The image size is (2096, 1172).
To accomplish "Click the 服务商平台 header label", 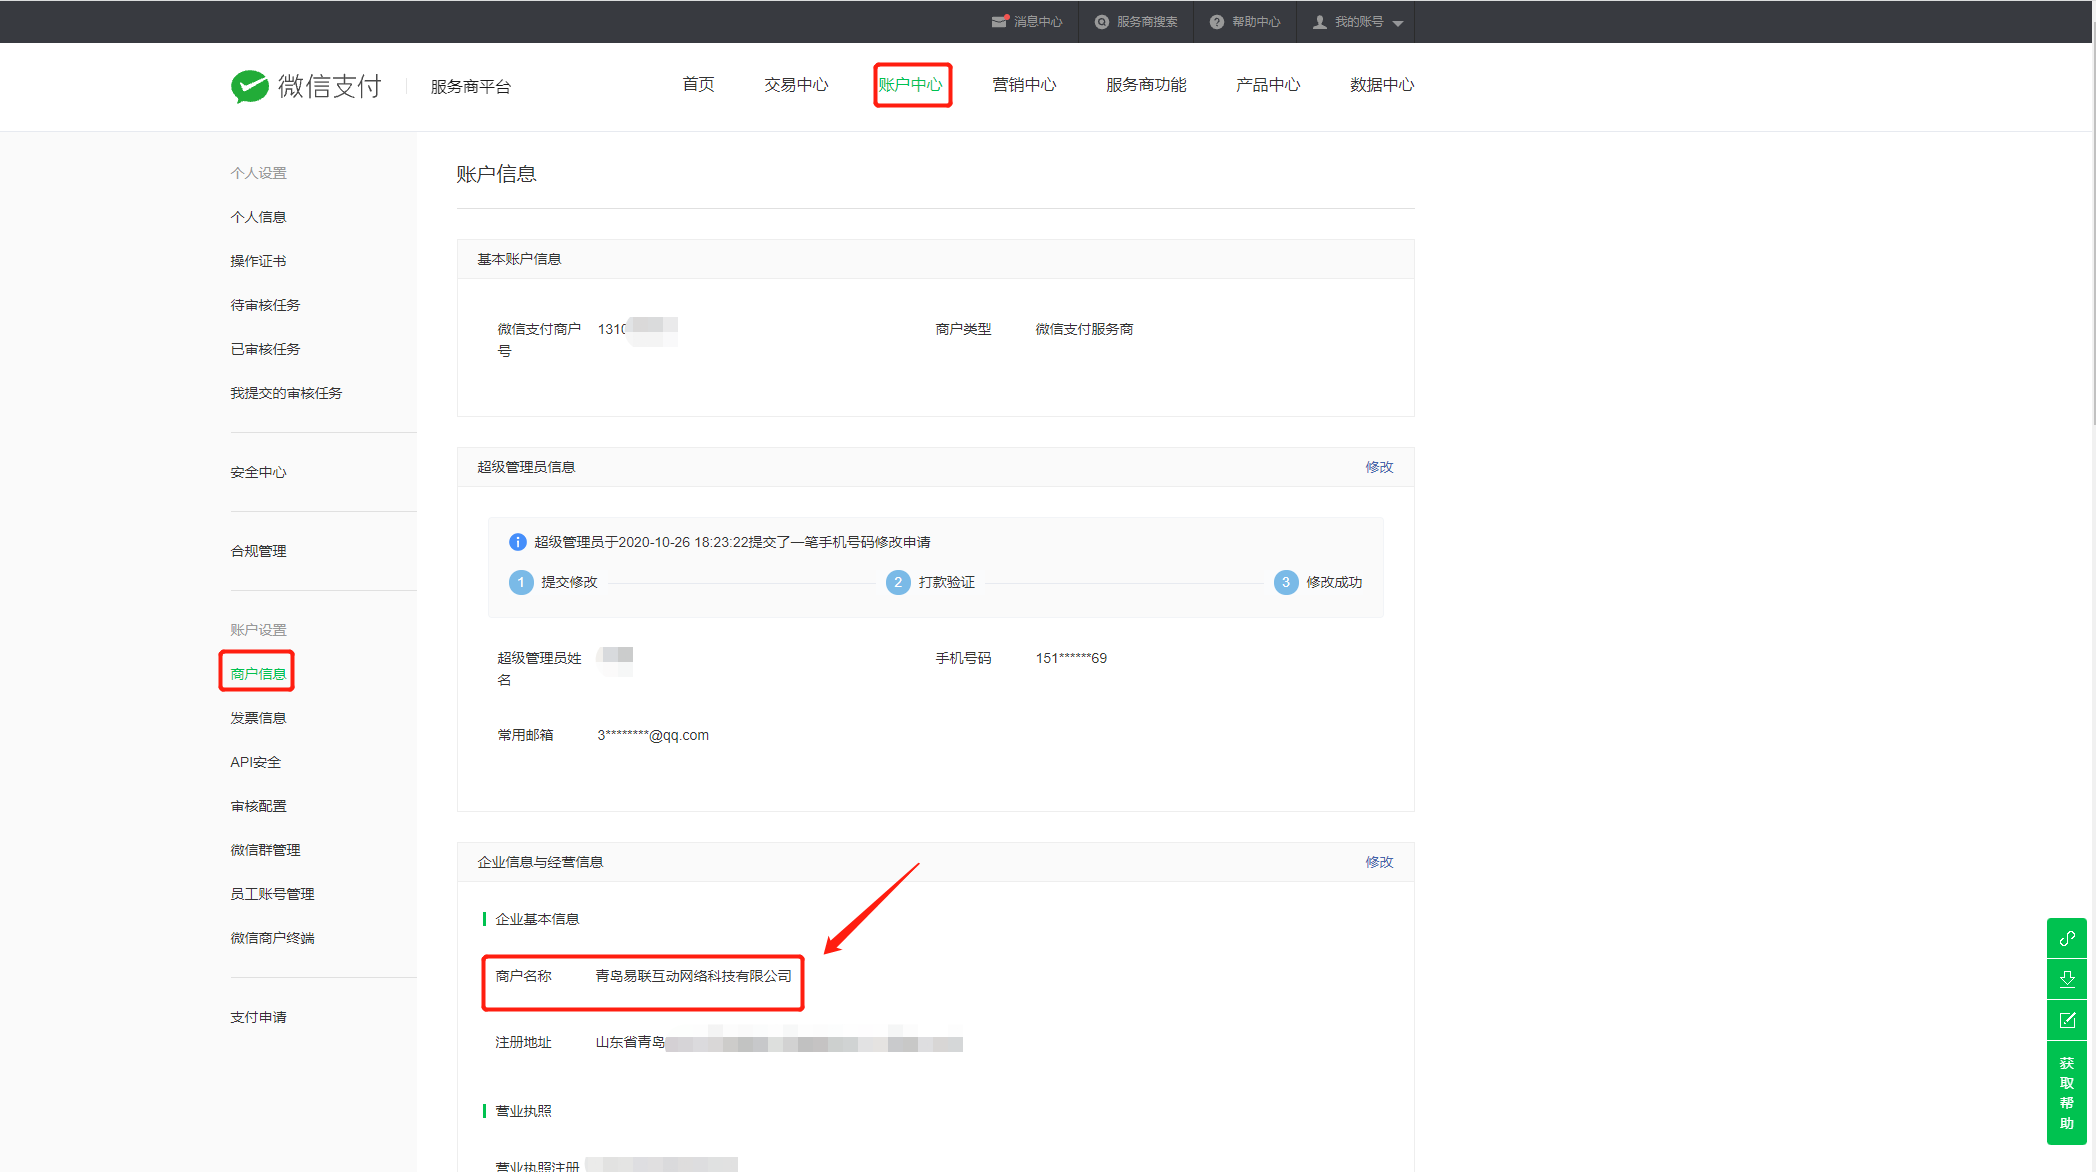I will tap(470, 87).
